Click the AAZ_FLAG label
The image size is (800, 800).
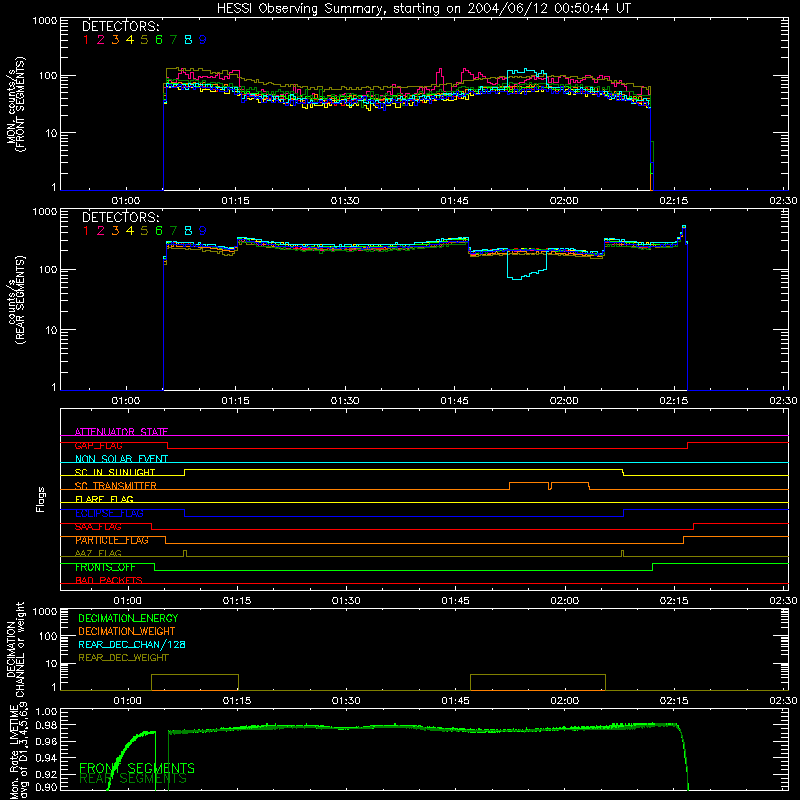(98, 554)
